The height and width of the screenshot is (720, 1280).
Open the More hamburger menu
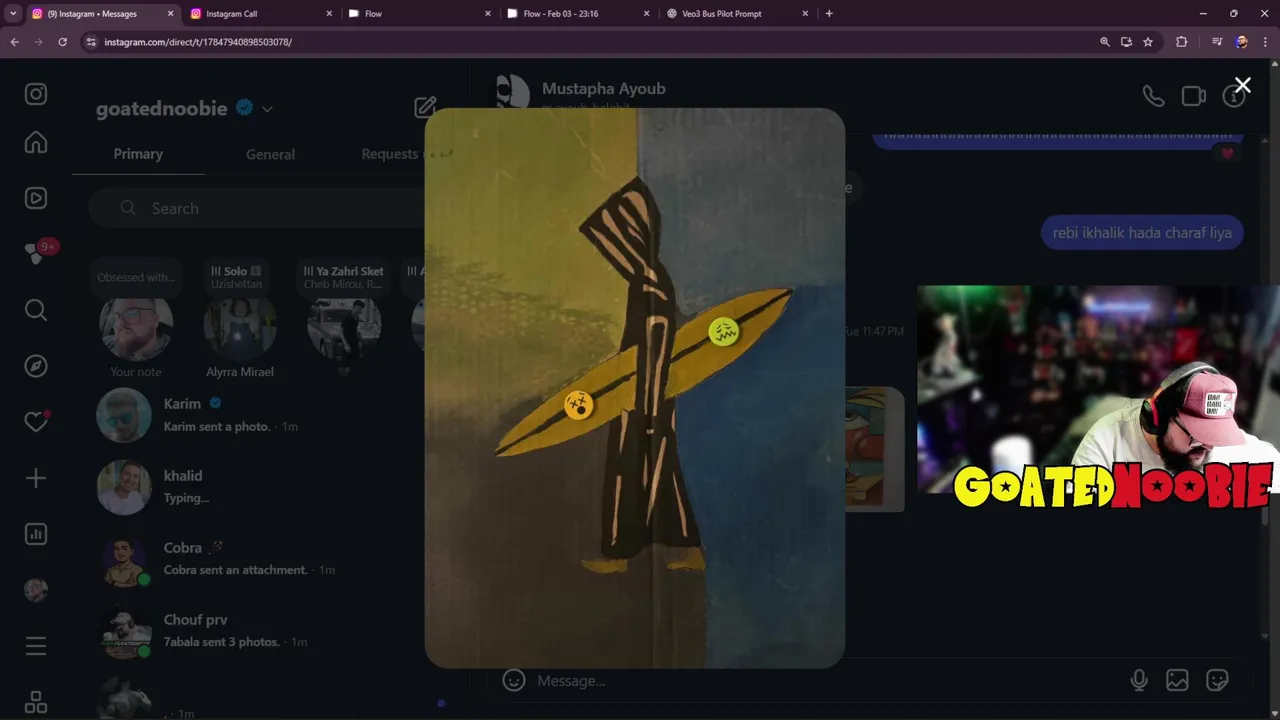pos(36,646)
